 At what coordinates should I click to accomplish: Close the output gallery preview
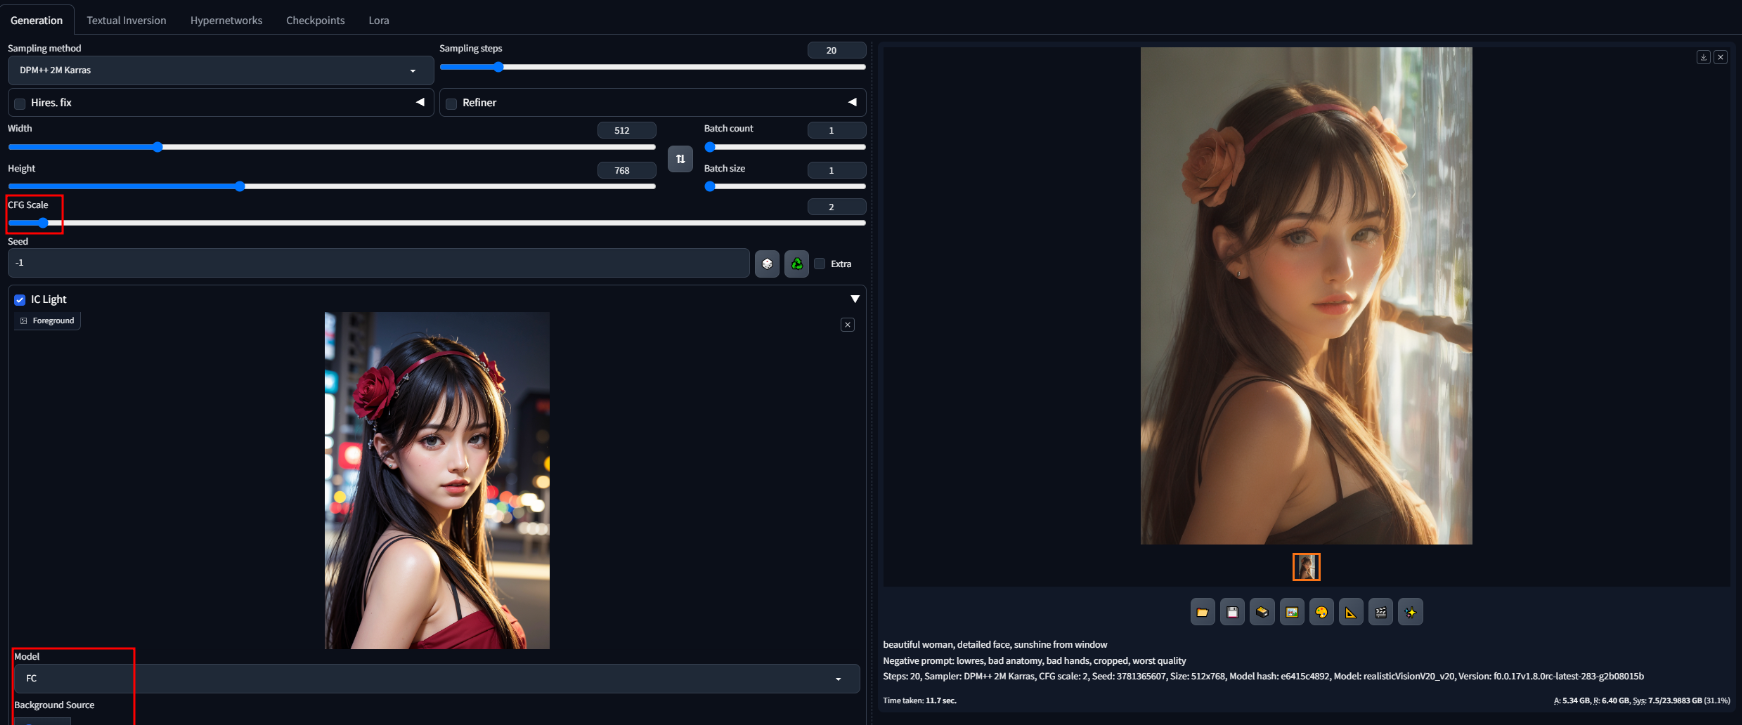click(1720, 57)
